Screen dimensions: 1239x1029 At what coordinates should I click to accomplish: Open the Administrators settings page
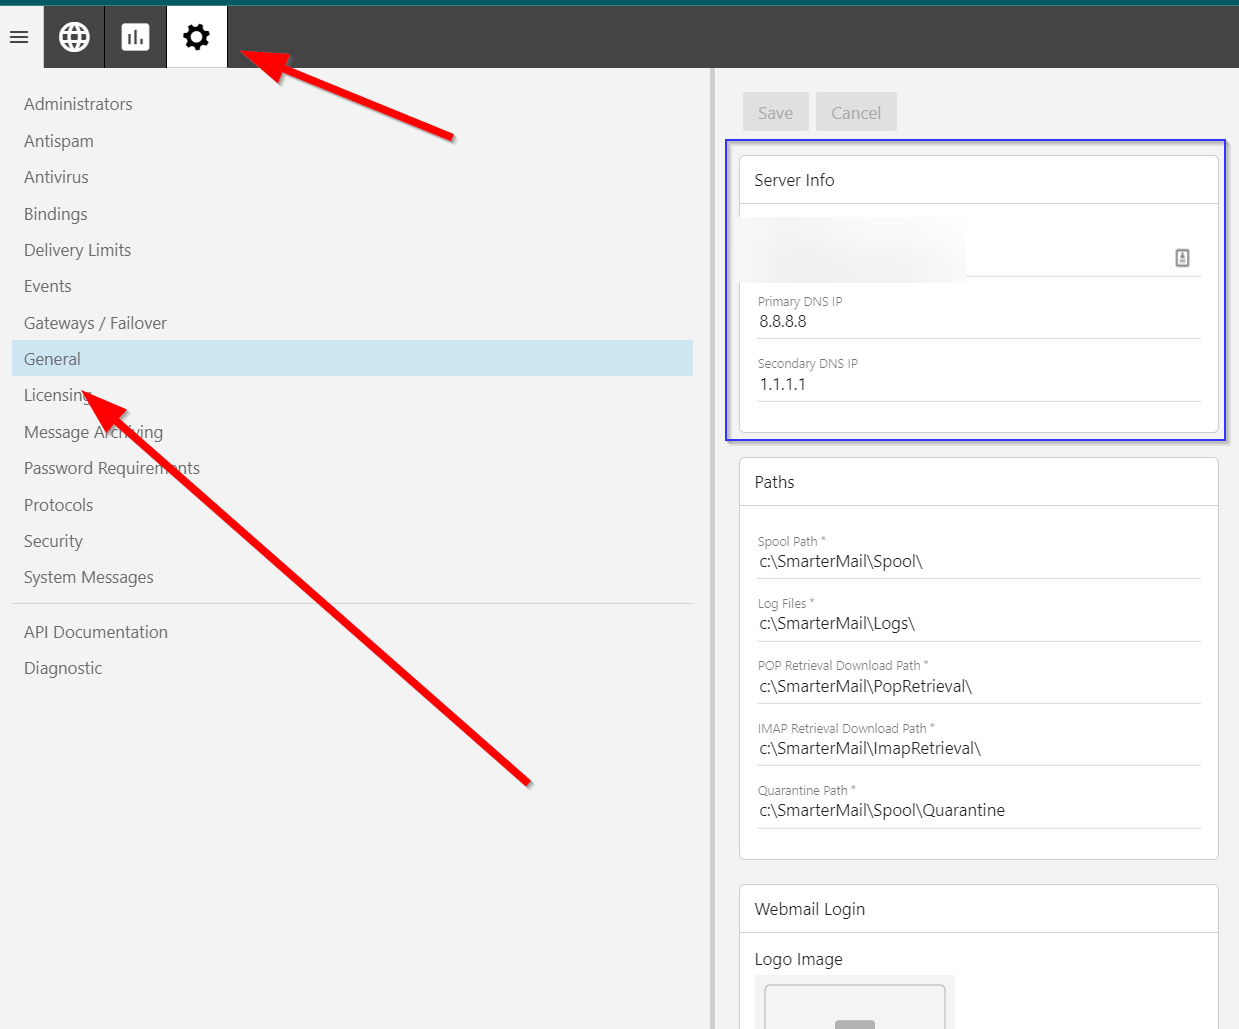[78, 104]
